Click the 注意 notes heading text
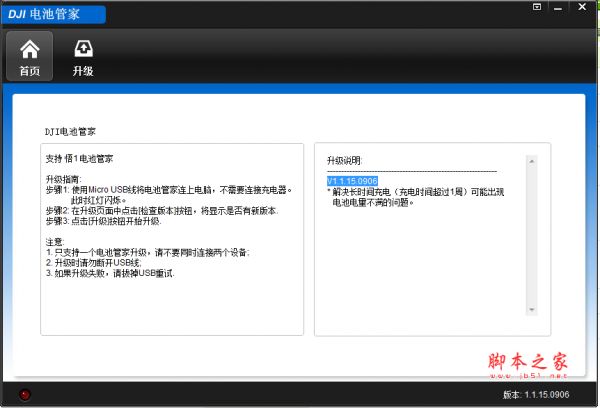The image size is (600, 408). pyautogui.click(x=55, y=242)
